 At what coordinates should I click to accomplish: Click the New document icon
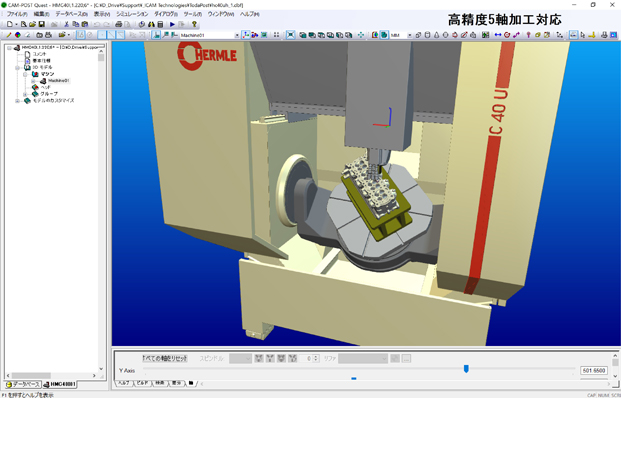pos(10,24)
